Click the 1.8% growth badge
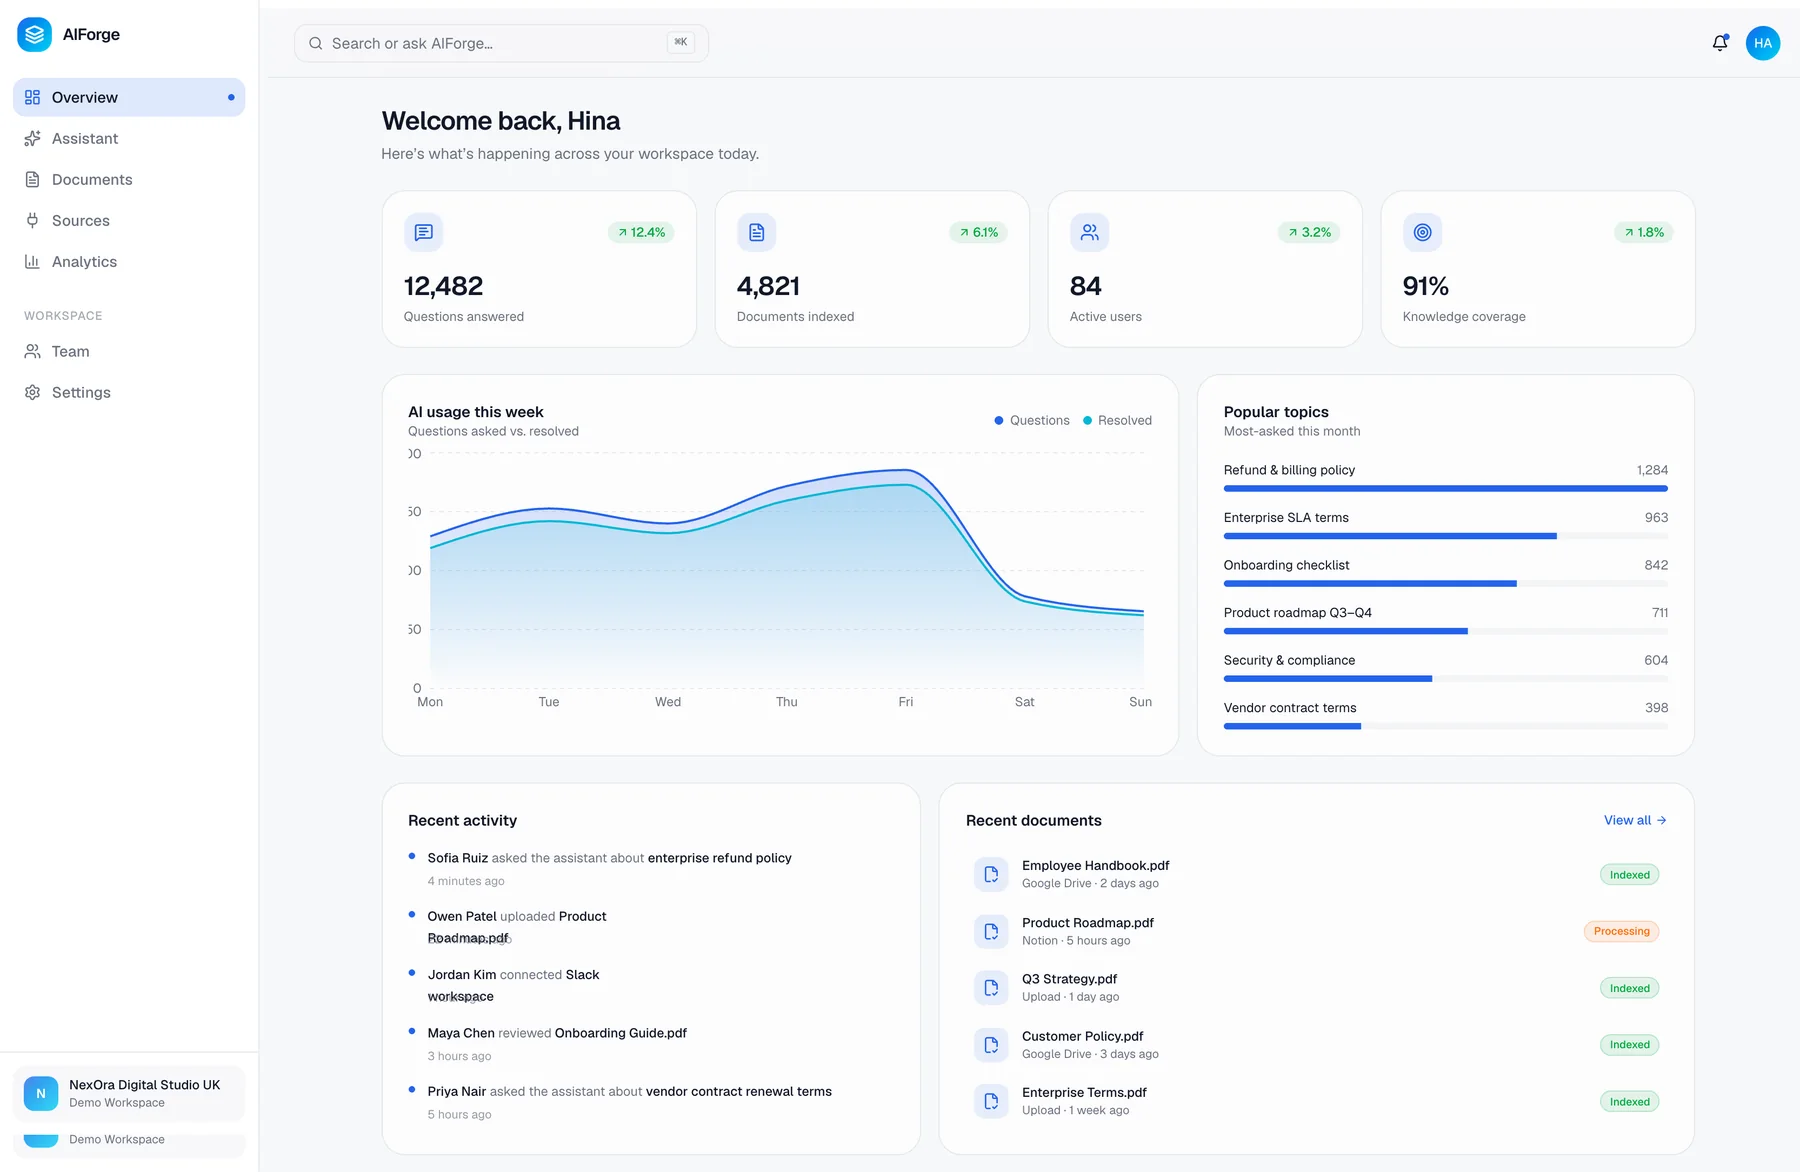 tap(1644, 232)
